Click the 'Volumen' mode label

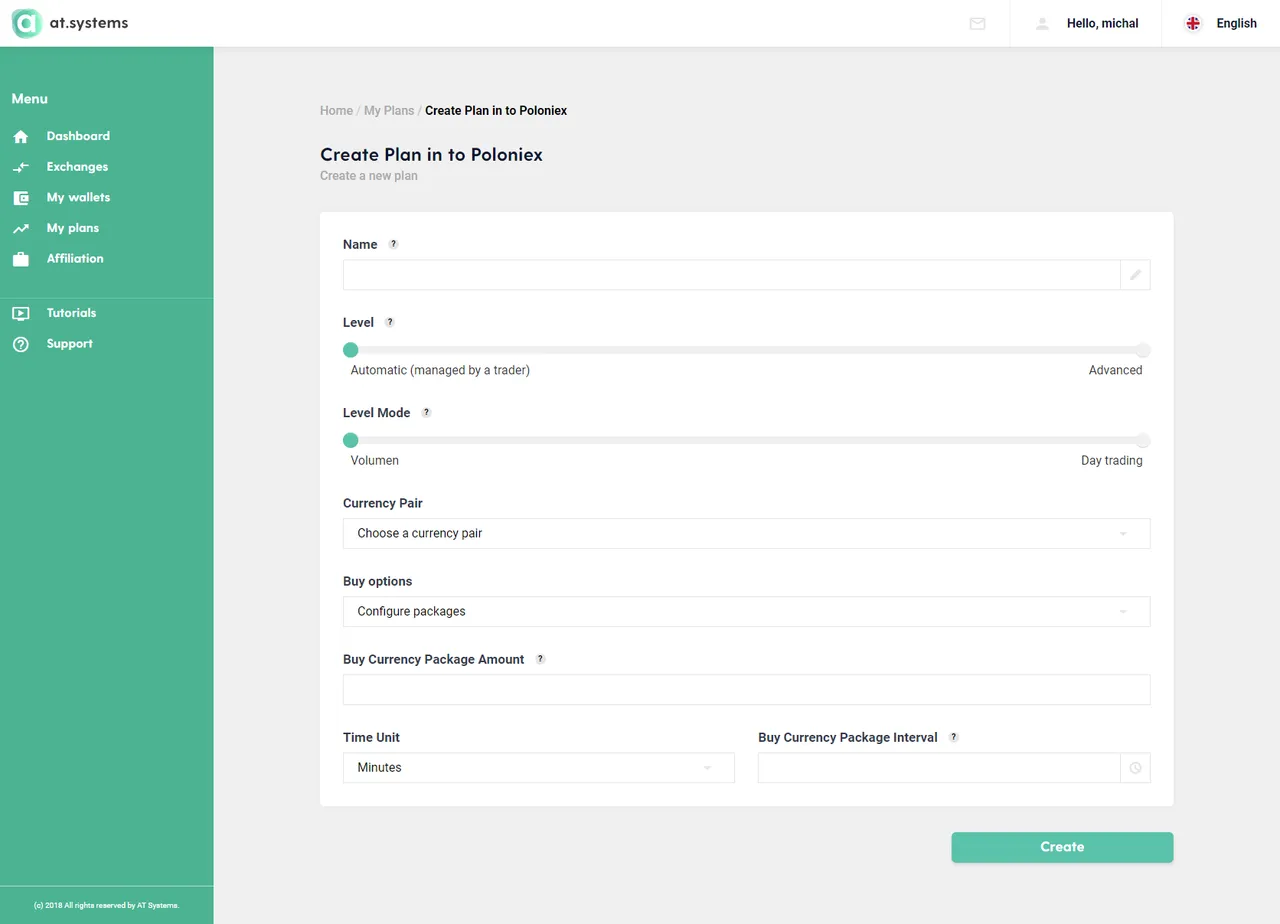(375, 461)
